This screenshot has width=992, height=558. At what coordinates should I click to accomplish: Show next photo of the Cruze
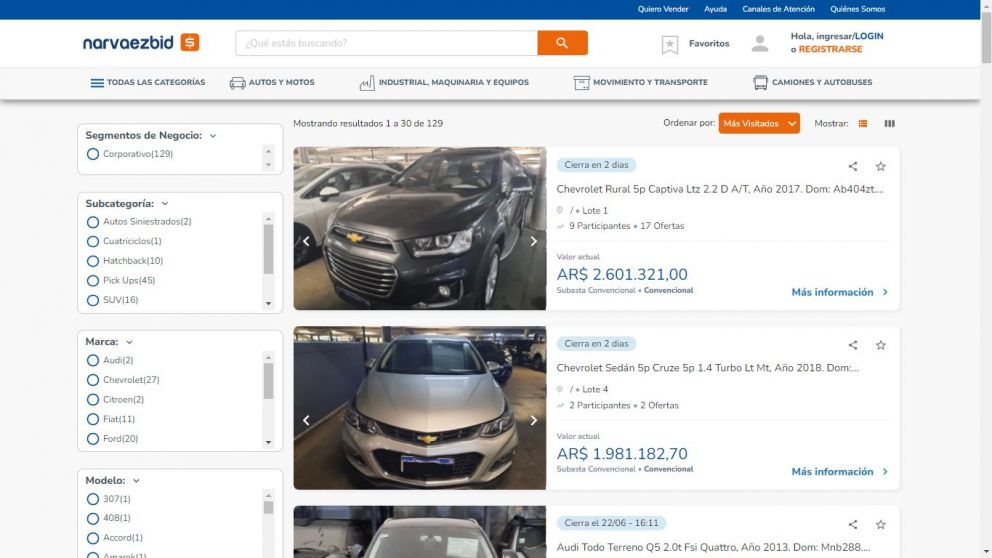click(533, 420)
